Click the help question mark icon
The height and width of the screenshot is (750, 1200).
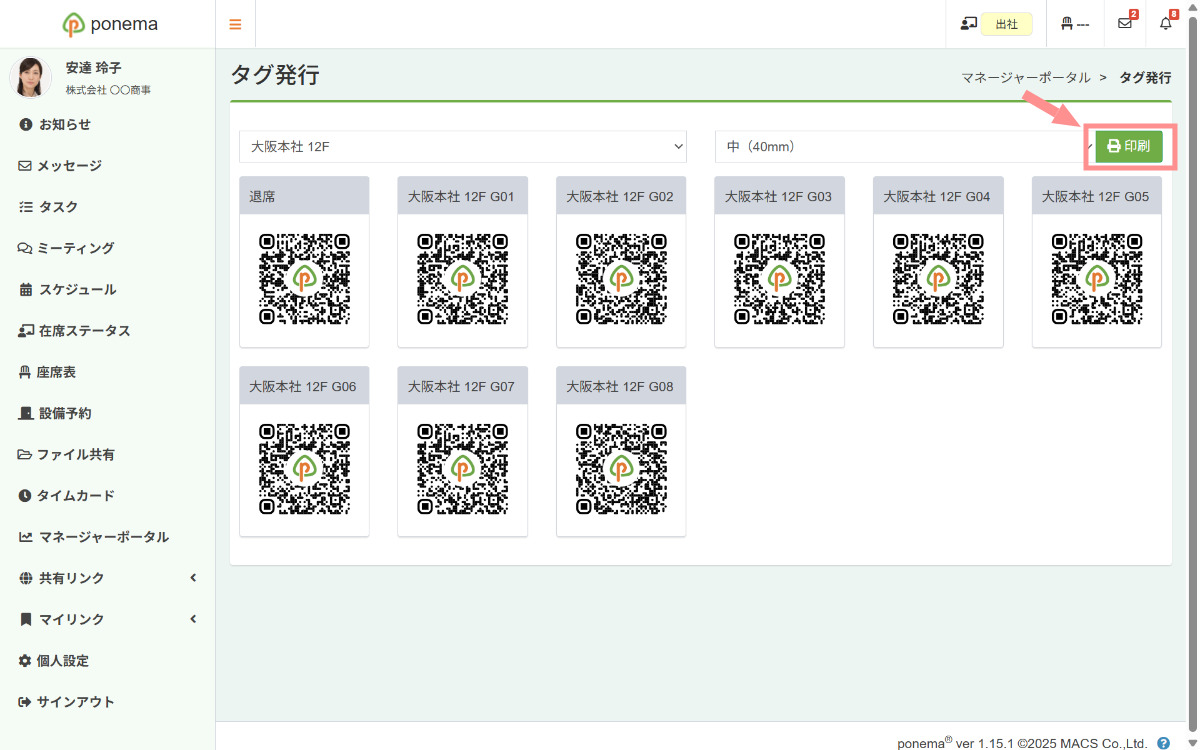click(1163, 743)
